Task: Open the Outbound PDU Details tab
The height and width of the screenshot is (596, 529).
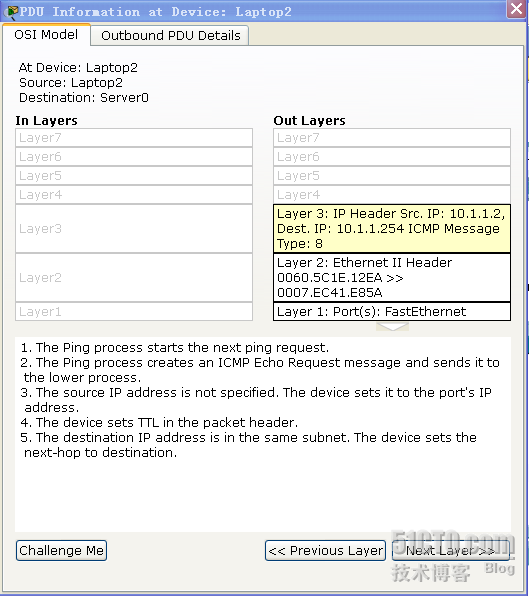Action: pyautogui.click(x=170, y=36)
